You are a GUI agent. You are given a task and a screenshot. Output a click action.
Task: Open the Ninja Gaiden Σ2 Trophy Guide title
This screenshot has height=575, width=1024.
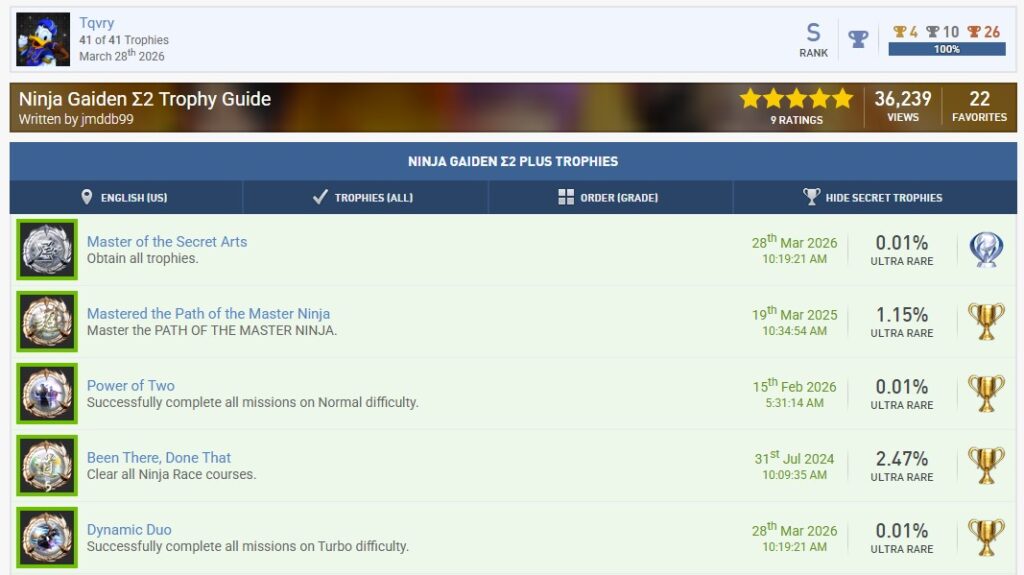(145, 99)
